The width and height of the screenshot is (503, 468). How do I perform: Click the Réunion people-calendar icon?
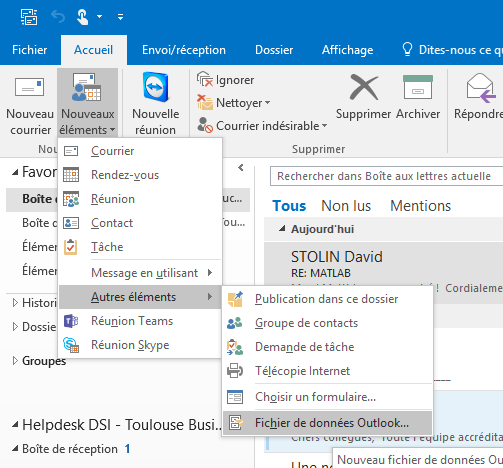[x=71, y=199]
